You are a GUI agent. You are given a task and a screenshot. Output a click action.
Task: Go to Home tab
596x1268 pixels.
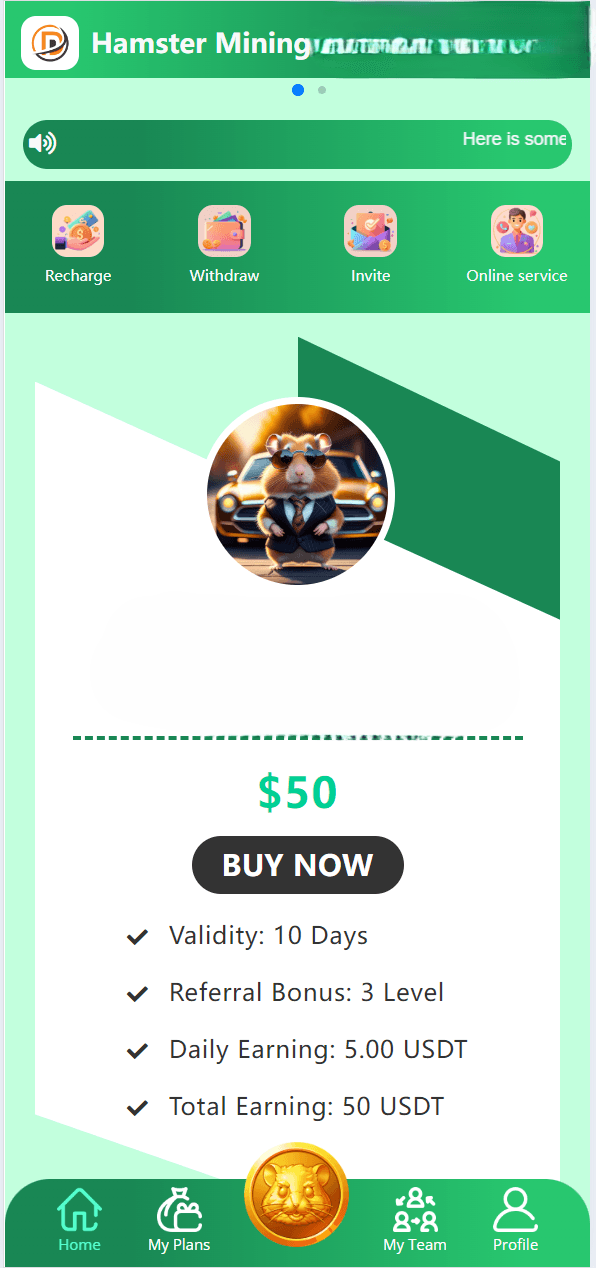79,1219
